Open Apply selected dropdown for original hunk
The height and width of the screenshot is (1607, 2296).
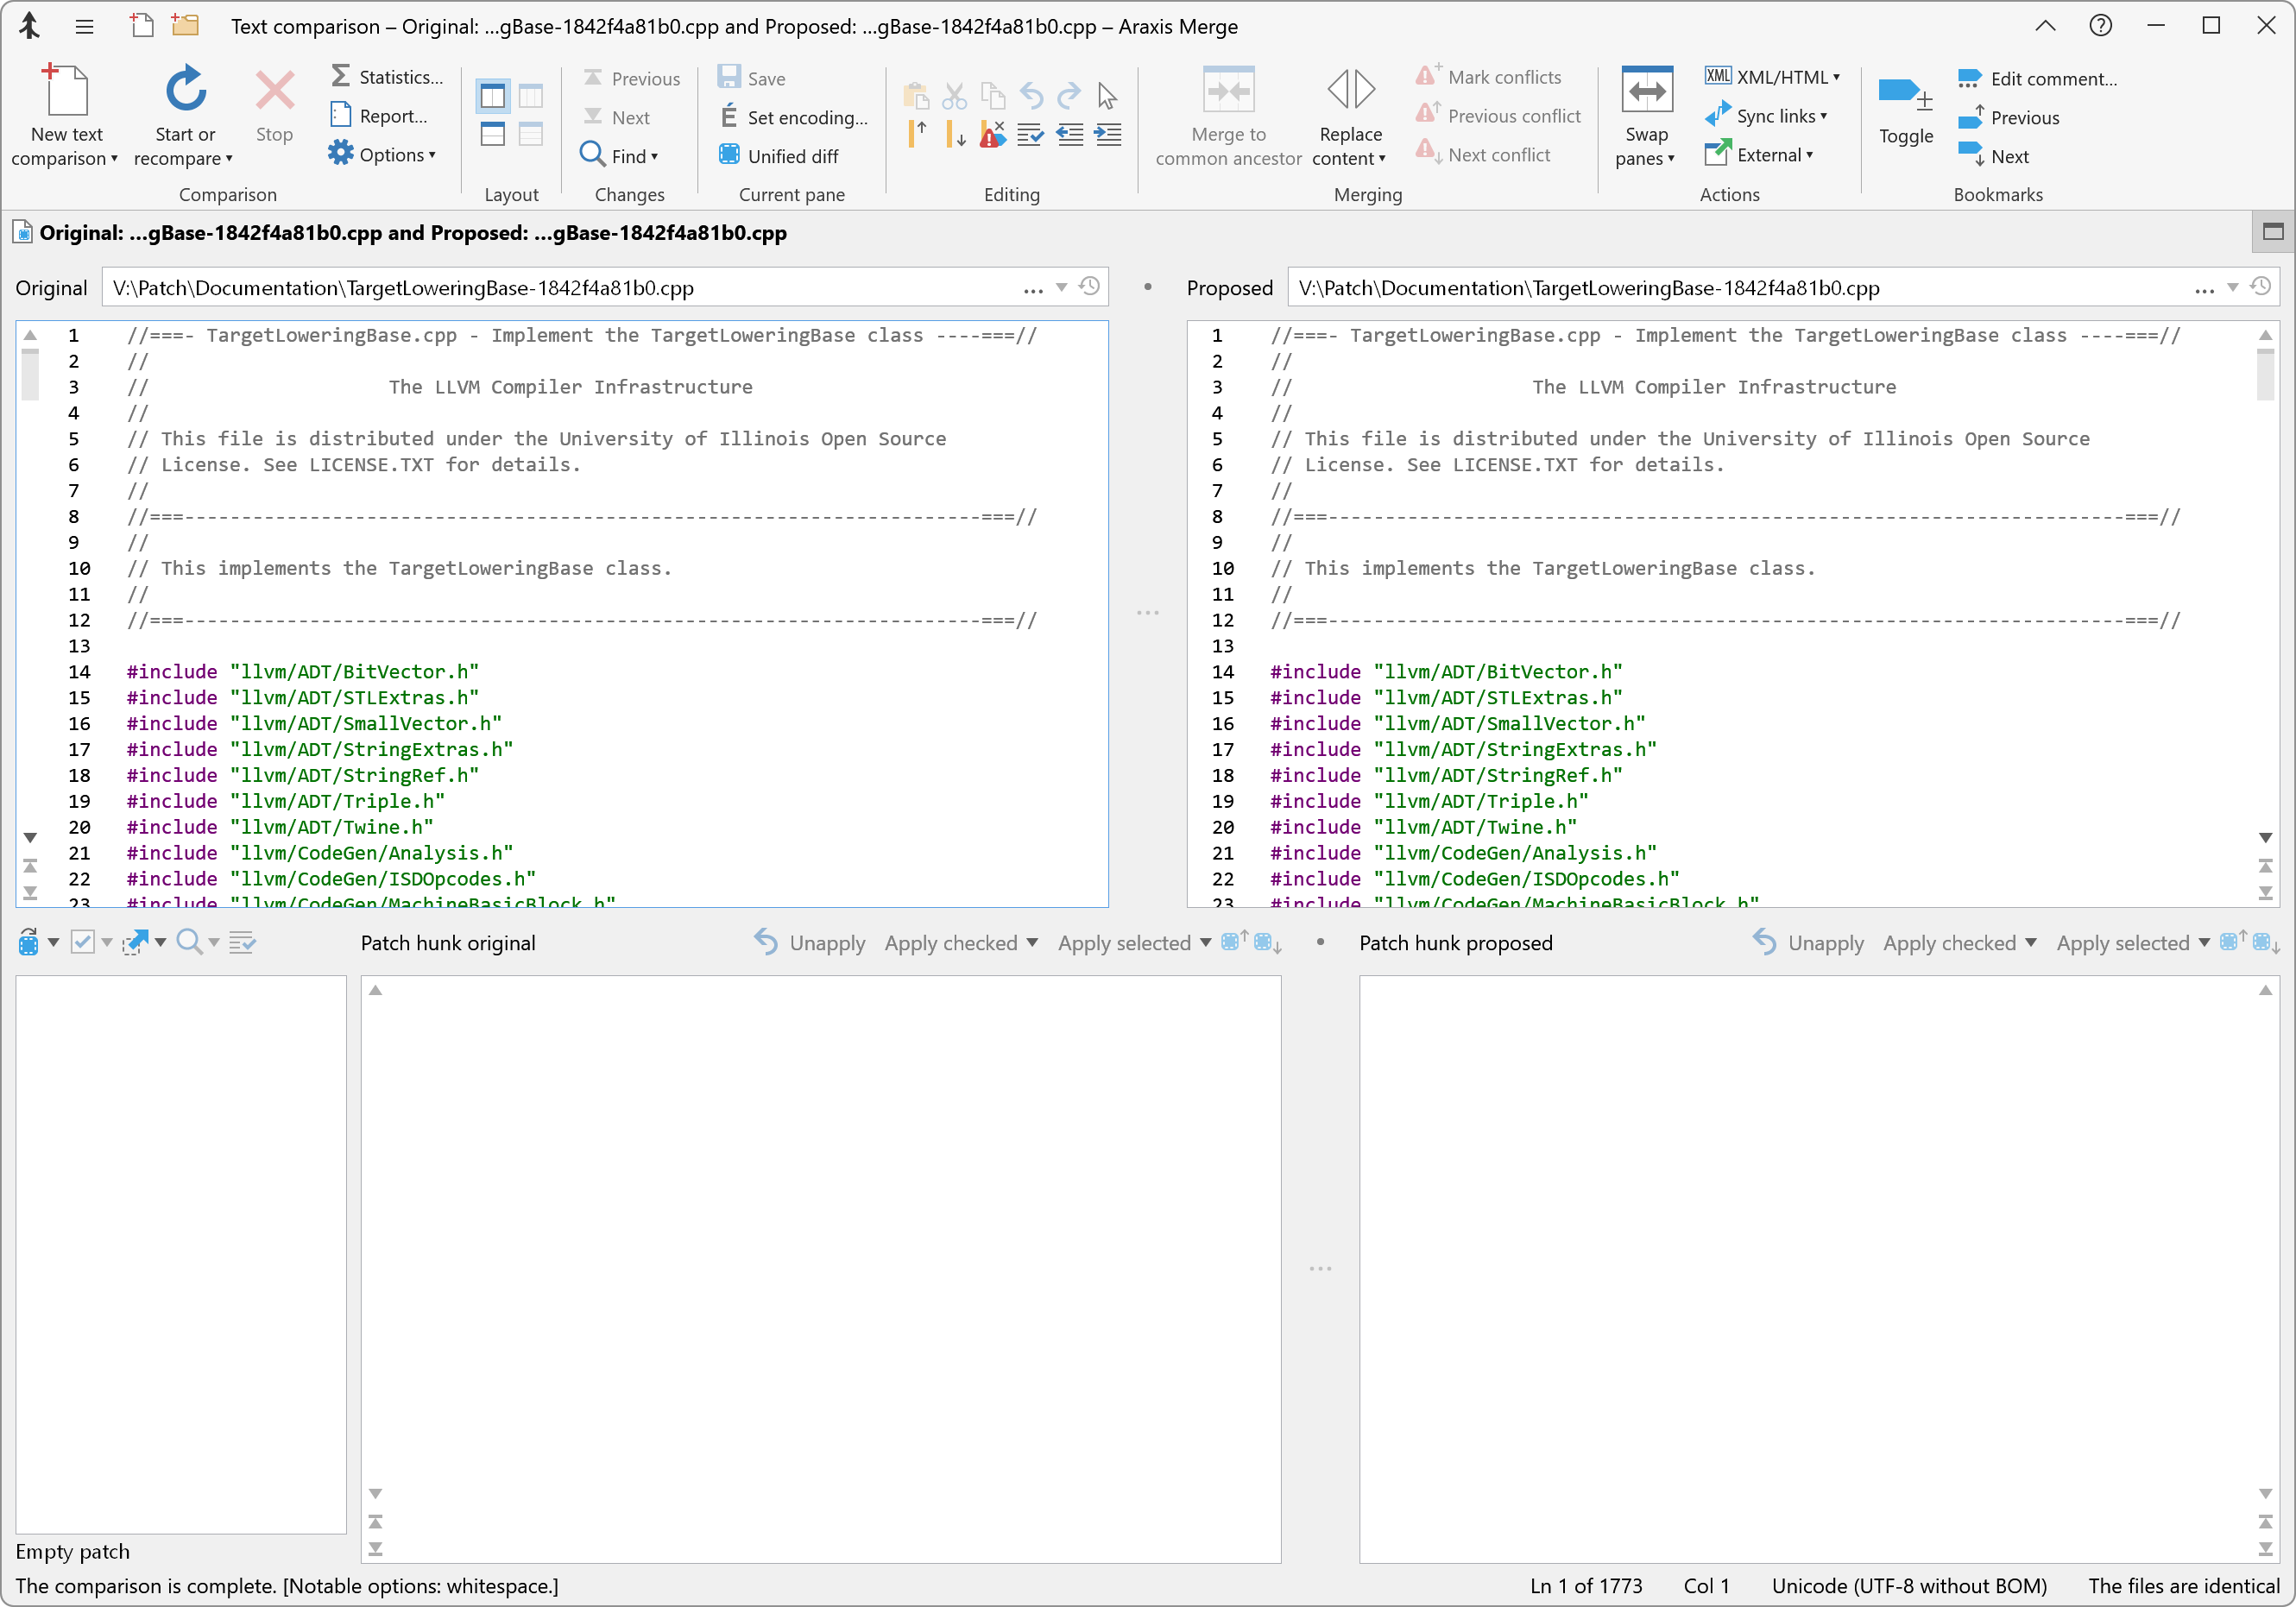pyautogui.click(x=1205, y=942)
